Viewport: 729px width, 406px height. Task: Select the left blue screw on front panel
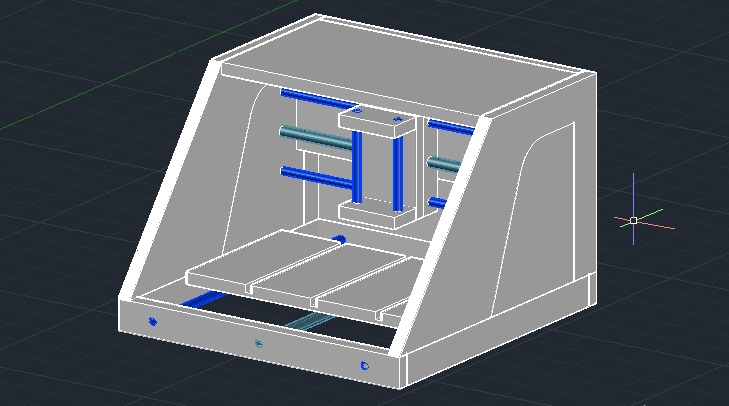pyautogui.click(x=152, y=321)
